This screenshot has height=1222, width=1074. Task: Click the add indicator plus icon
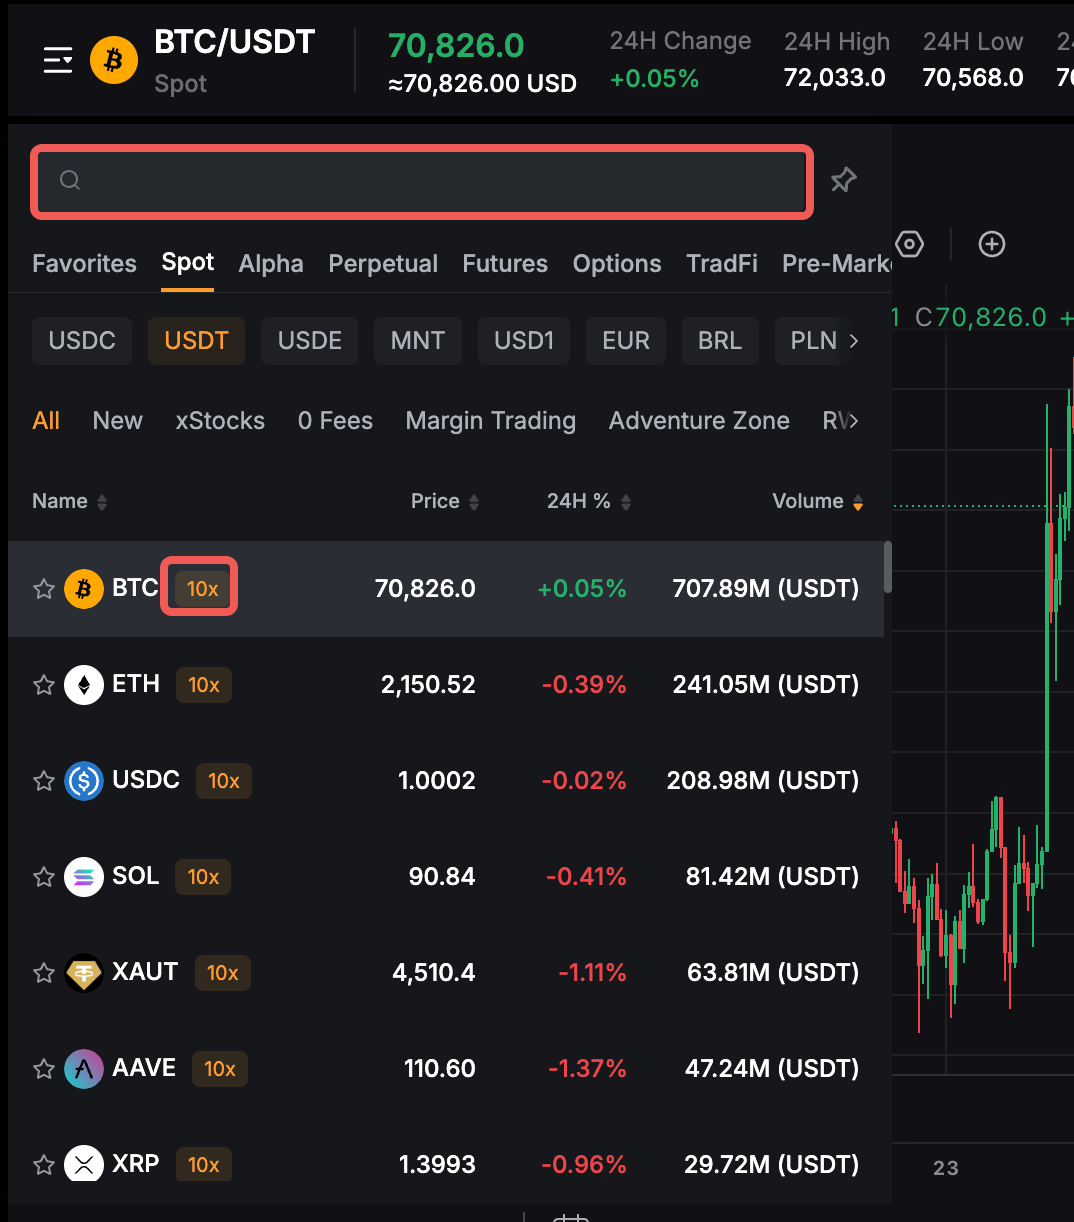pos(991,244)
